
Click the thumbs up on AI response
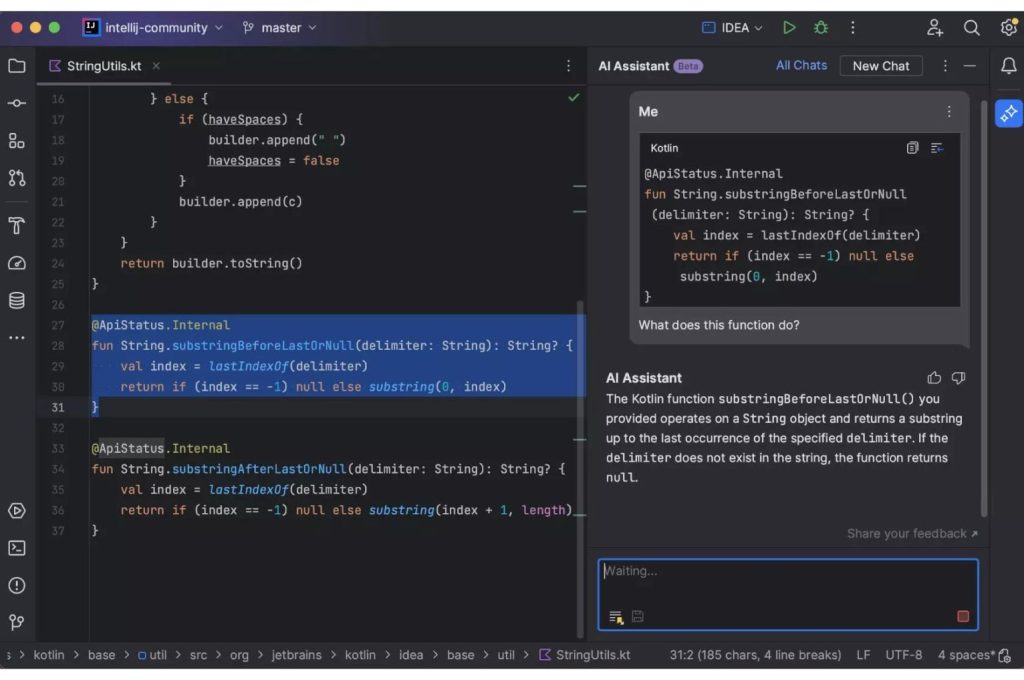934,377
